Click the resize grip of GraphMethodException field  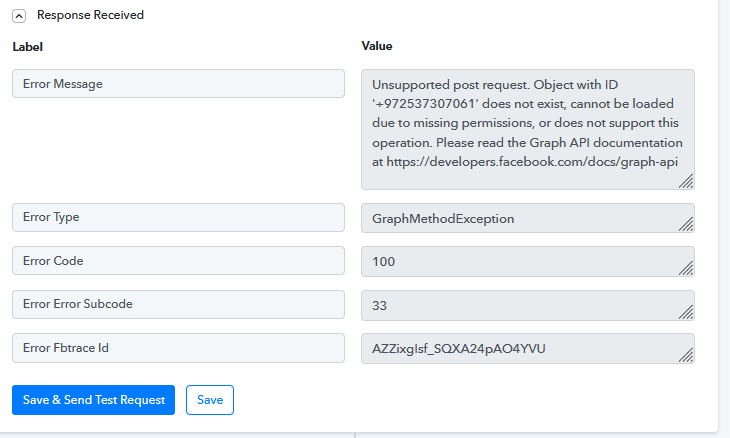[x=686, y=224]
